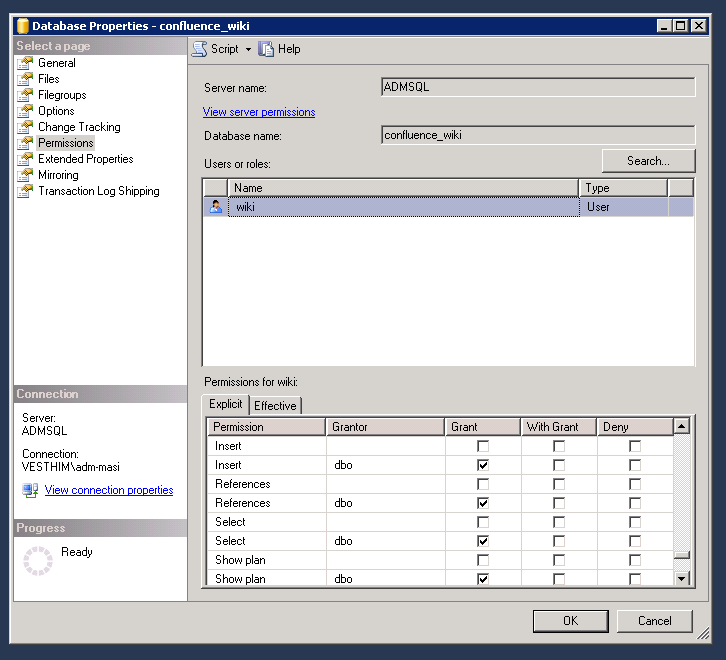
Task: Click the Help toolbar label
Action: [x=289, y=49]
